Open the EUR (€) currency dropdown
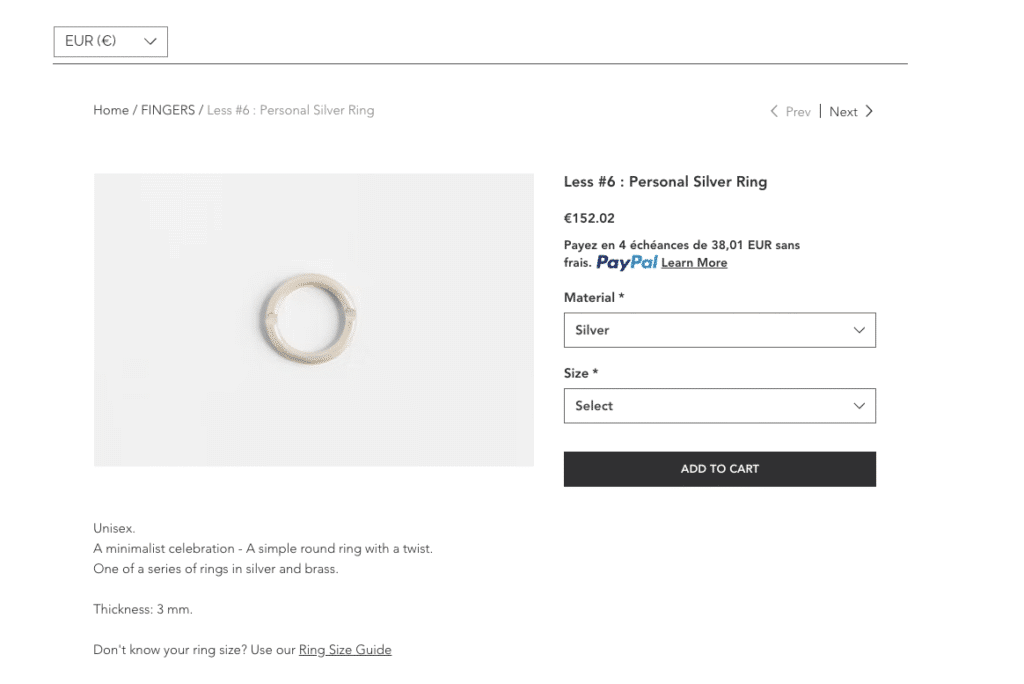Image resolution: width=1024 pixels, height=684 pixels. [x=110, y=41]
